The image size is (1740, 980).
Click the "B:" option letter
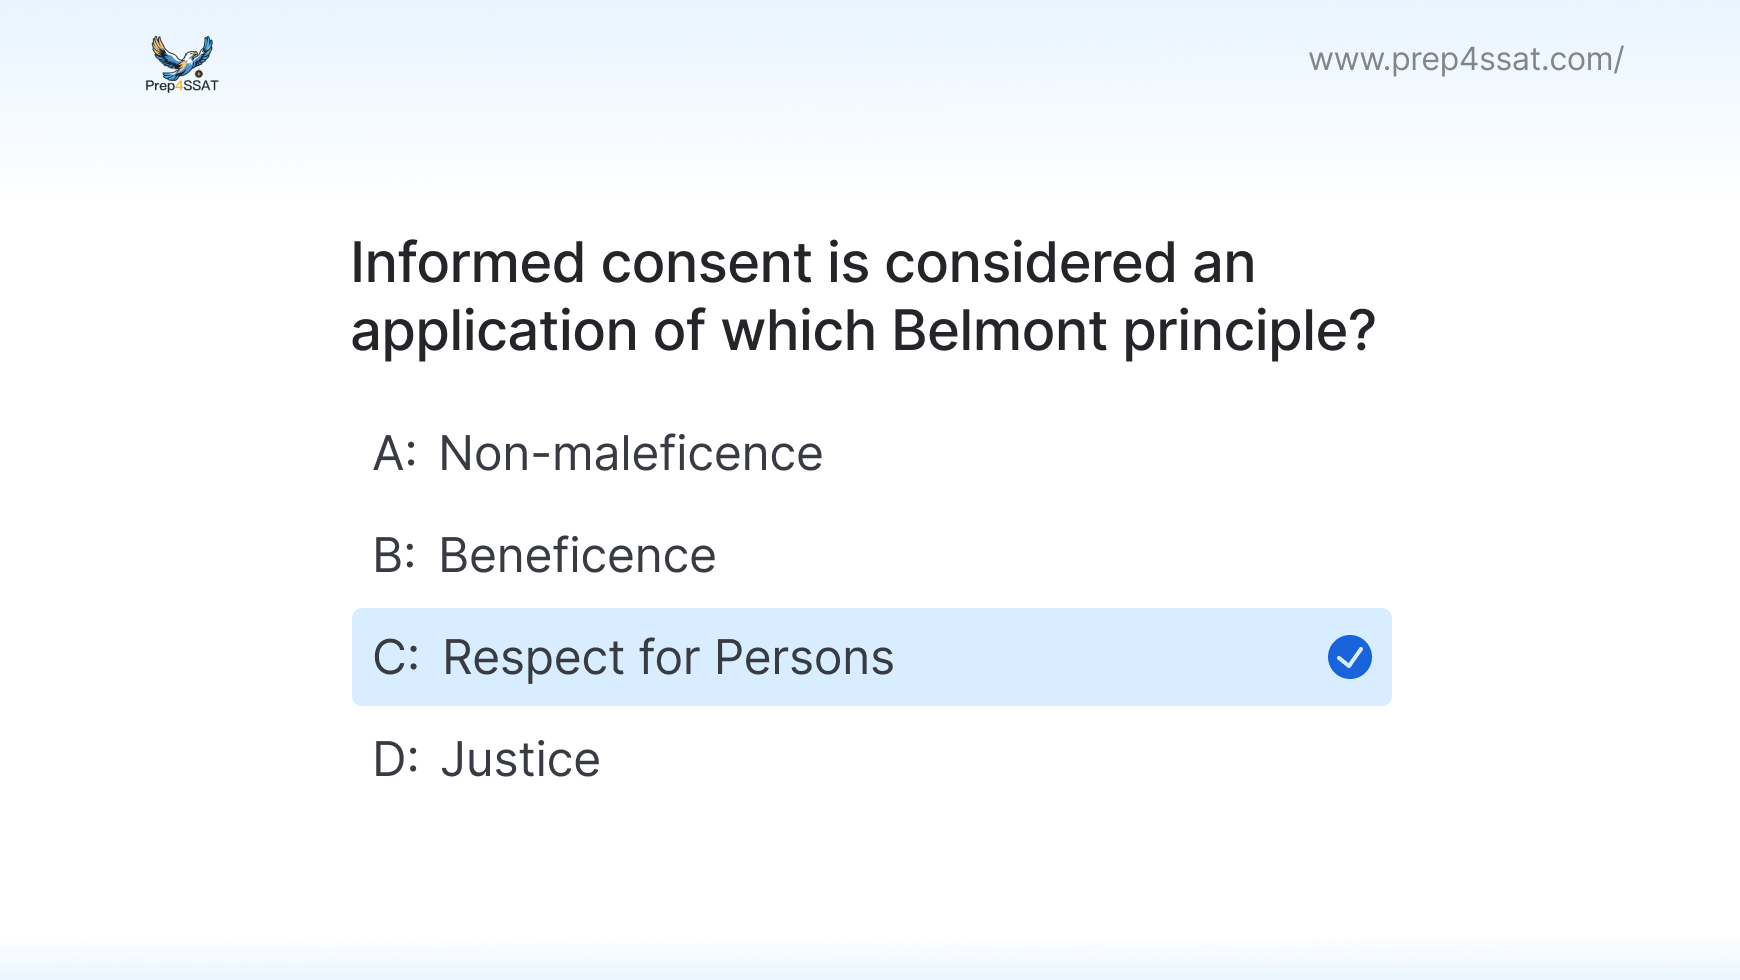coord(394,555)
